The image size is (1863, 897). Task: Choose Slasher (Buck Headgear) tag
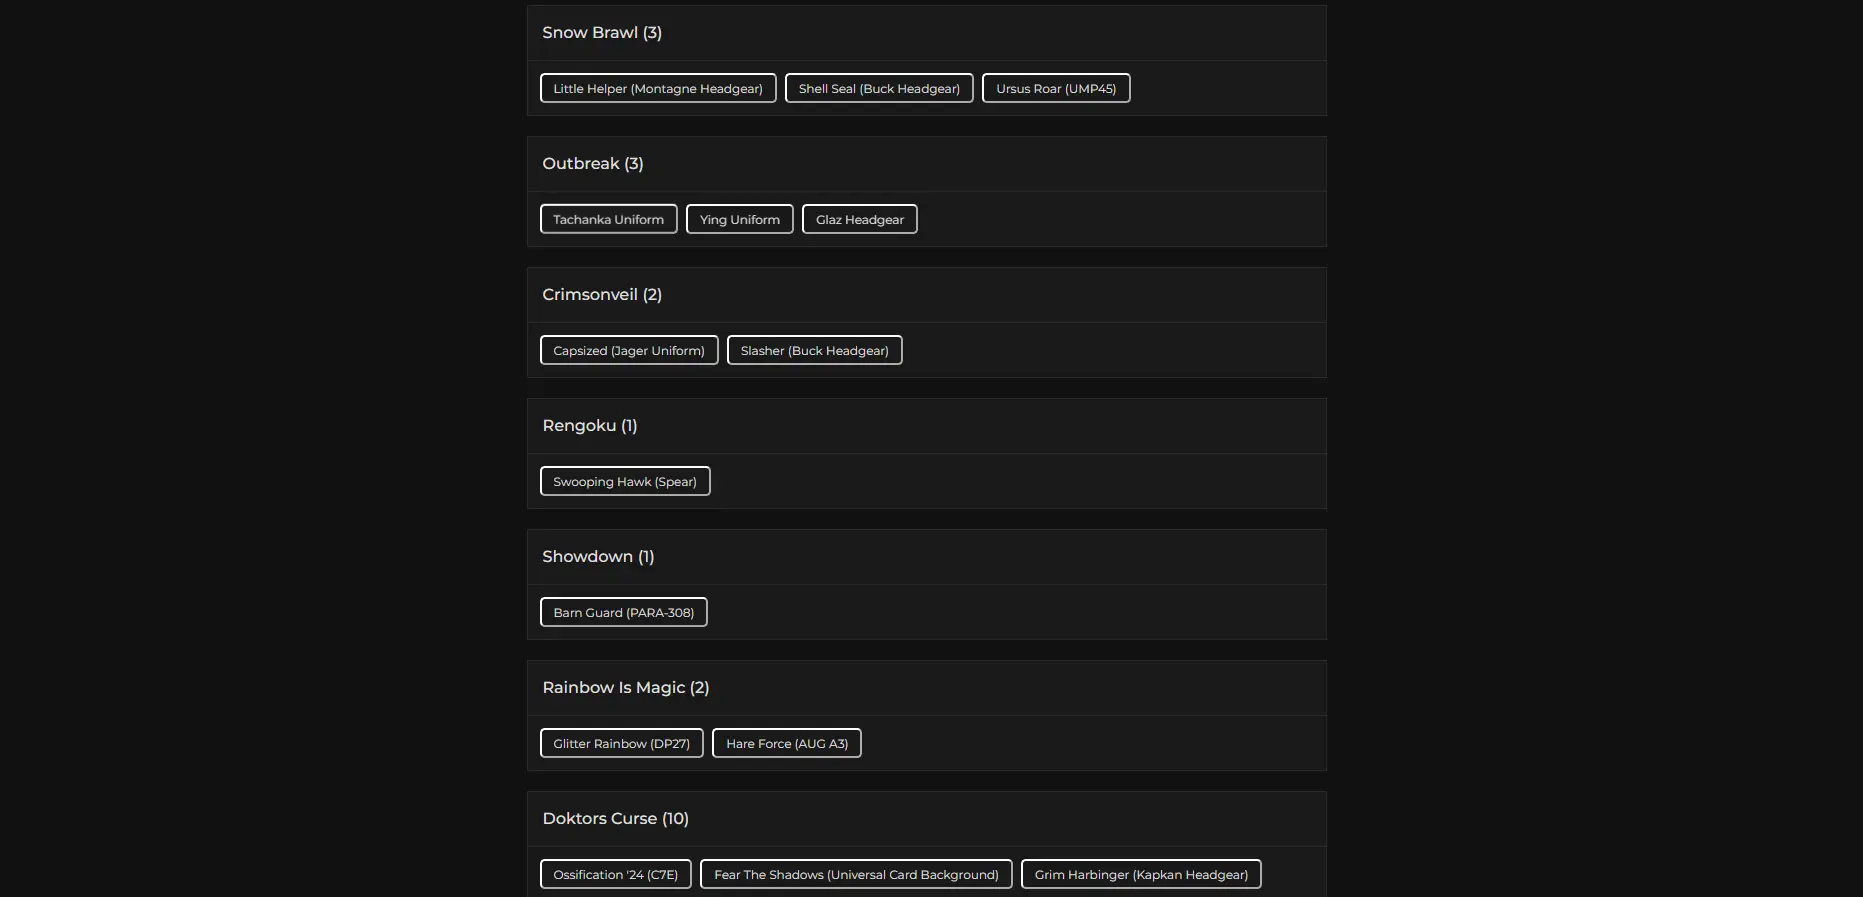tap(814, 351)
